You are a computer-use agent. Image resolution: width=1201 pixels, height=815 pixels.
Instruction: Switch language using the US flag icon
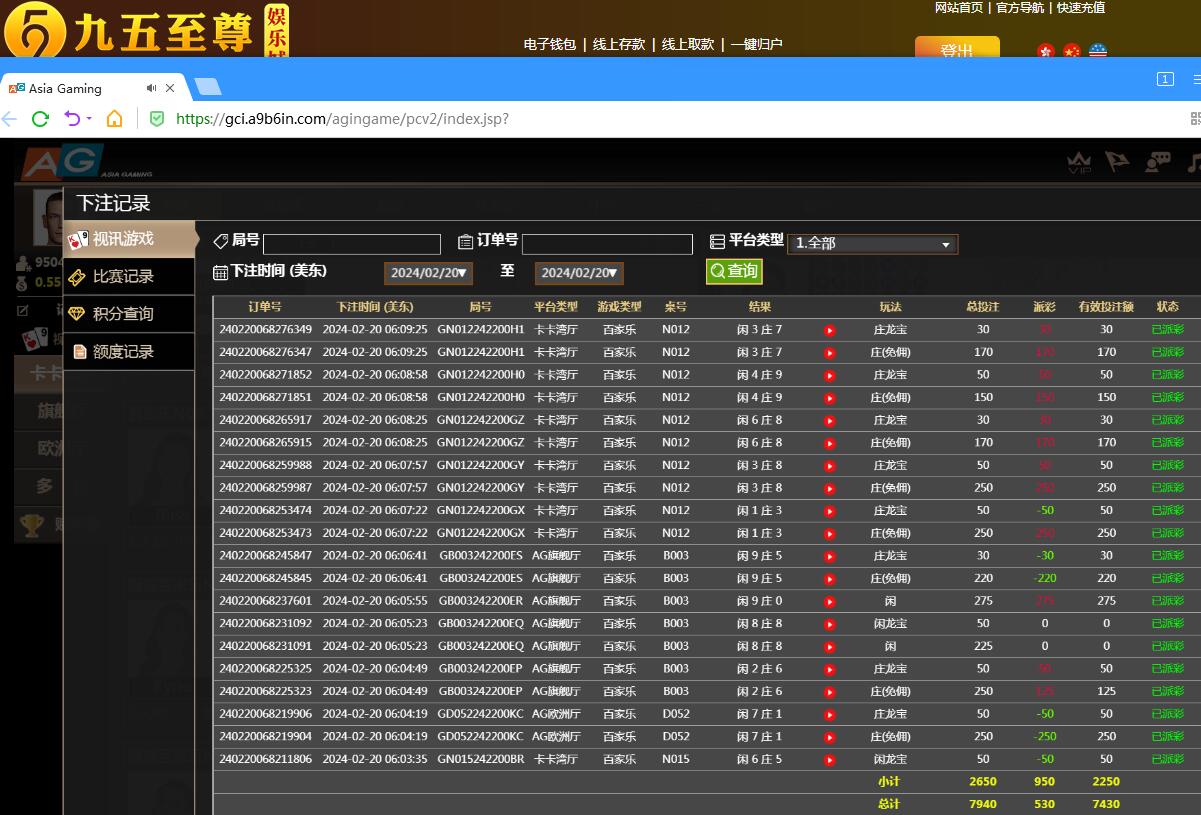click(x=1098, y=51)
